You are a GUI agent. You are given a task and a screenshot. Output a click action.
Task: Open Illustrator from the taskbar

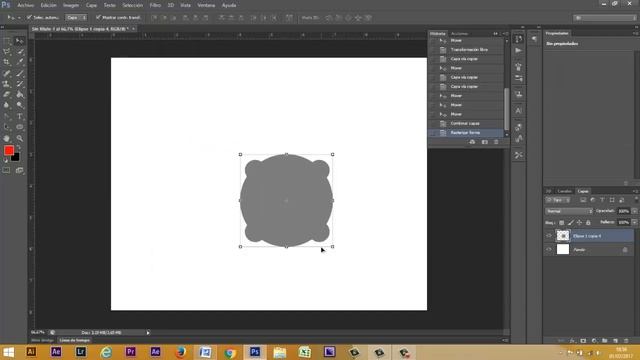click(x=31, y=352)
